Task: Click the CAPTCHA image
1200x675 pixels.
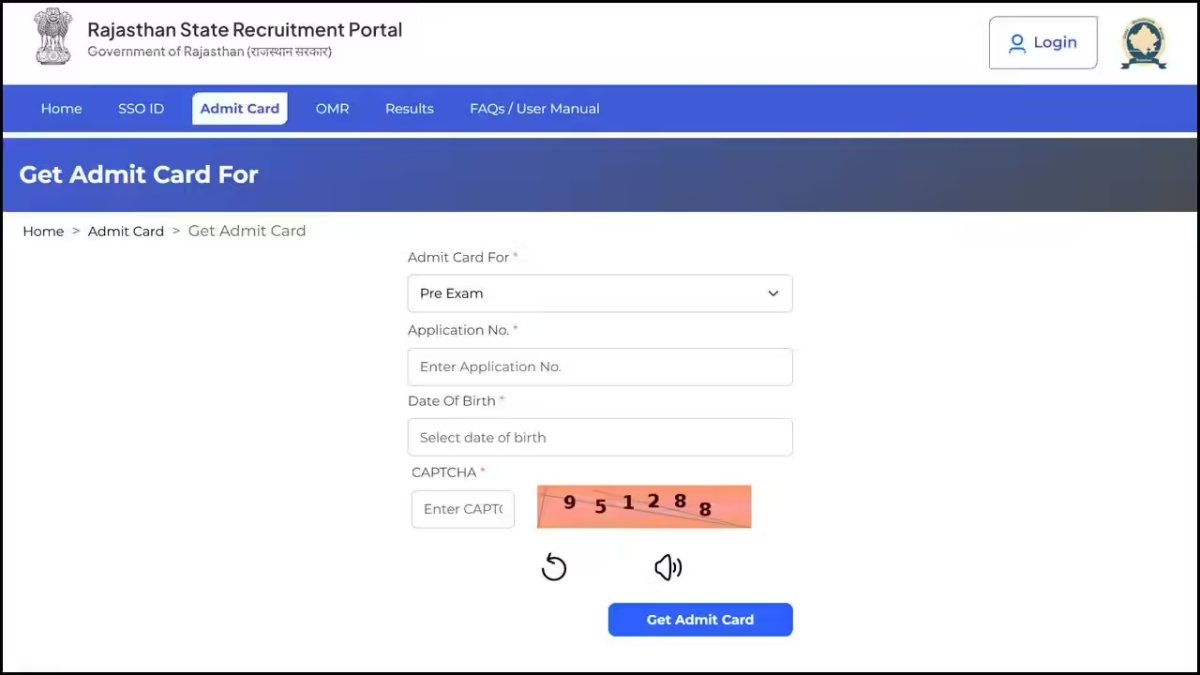Action: (644, 506)
